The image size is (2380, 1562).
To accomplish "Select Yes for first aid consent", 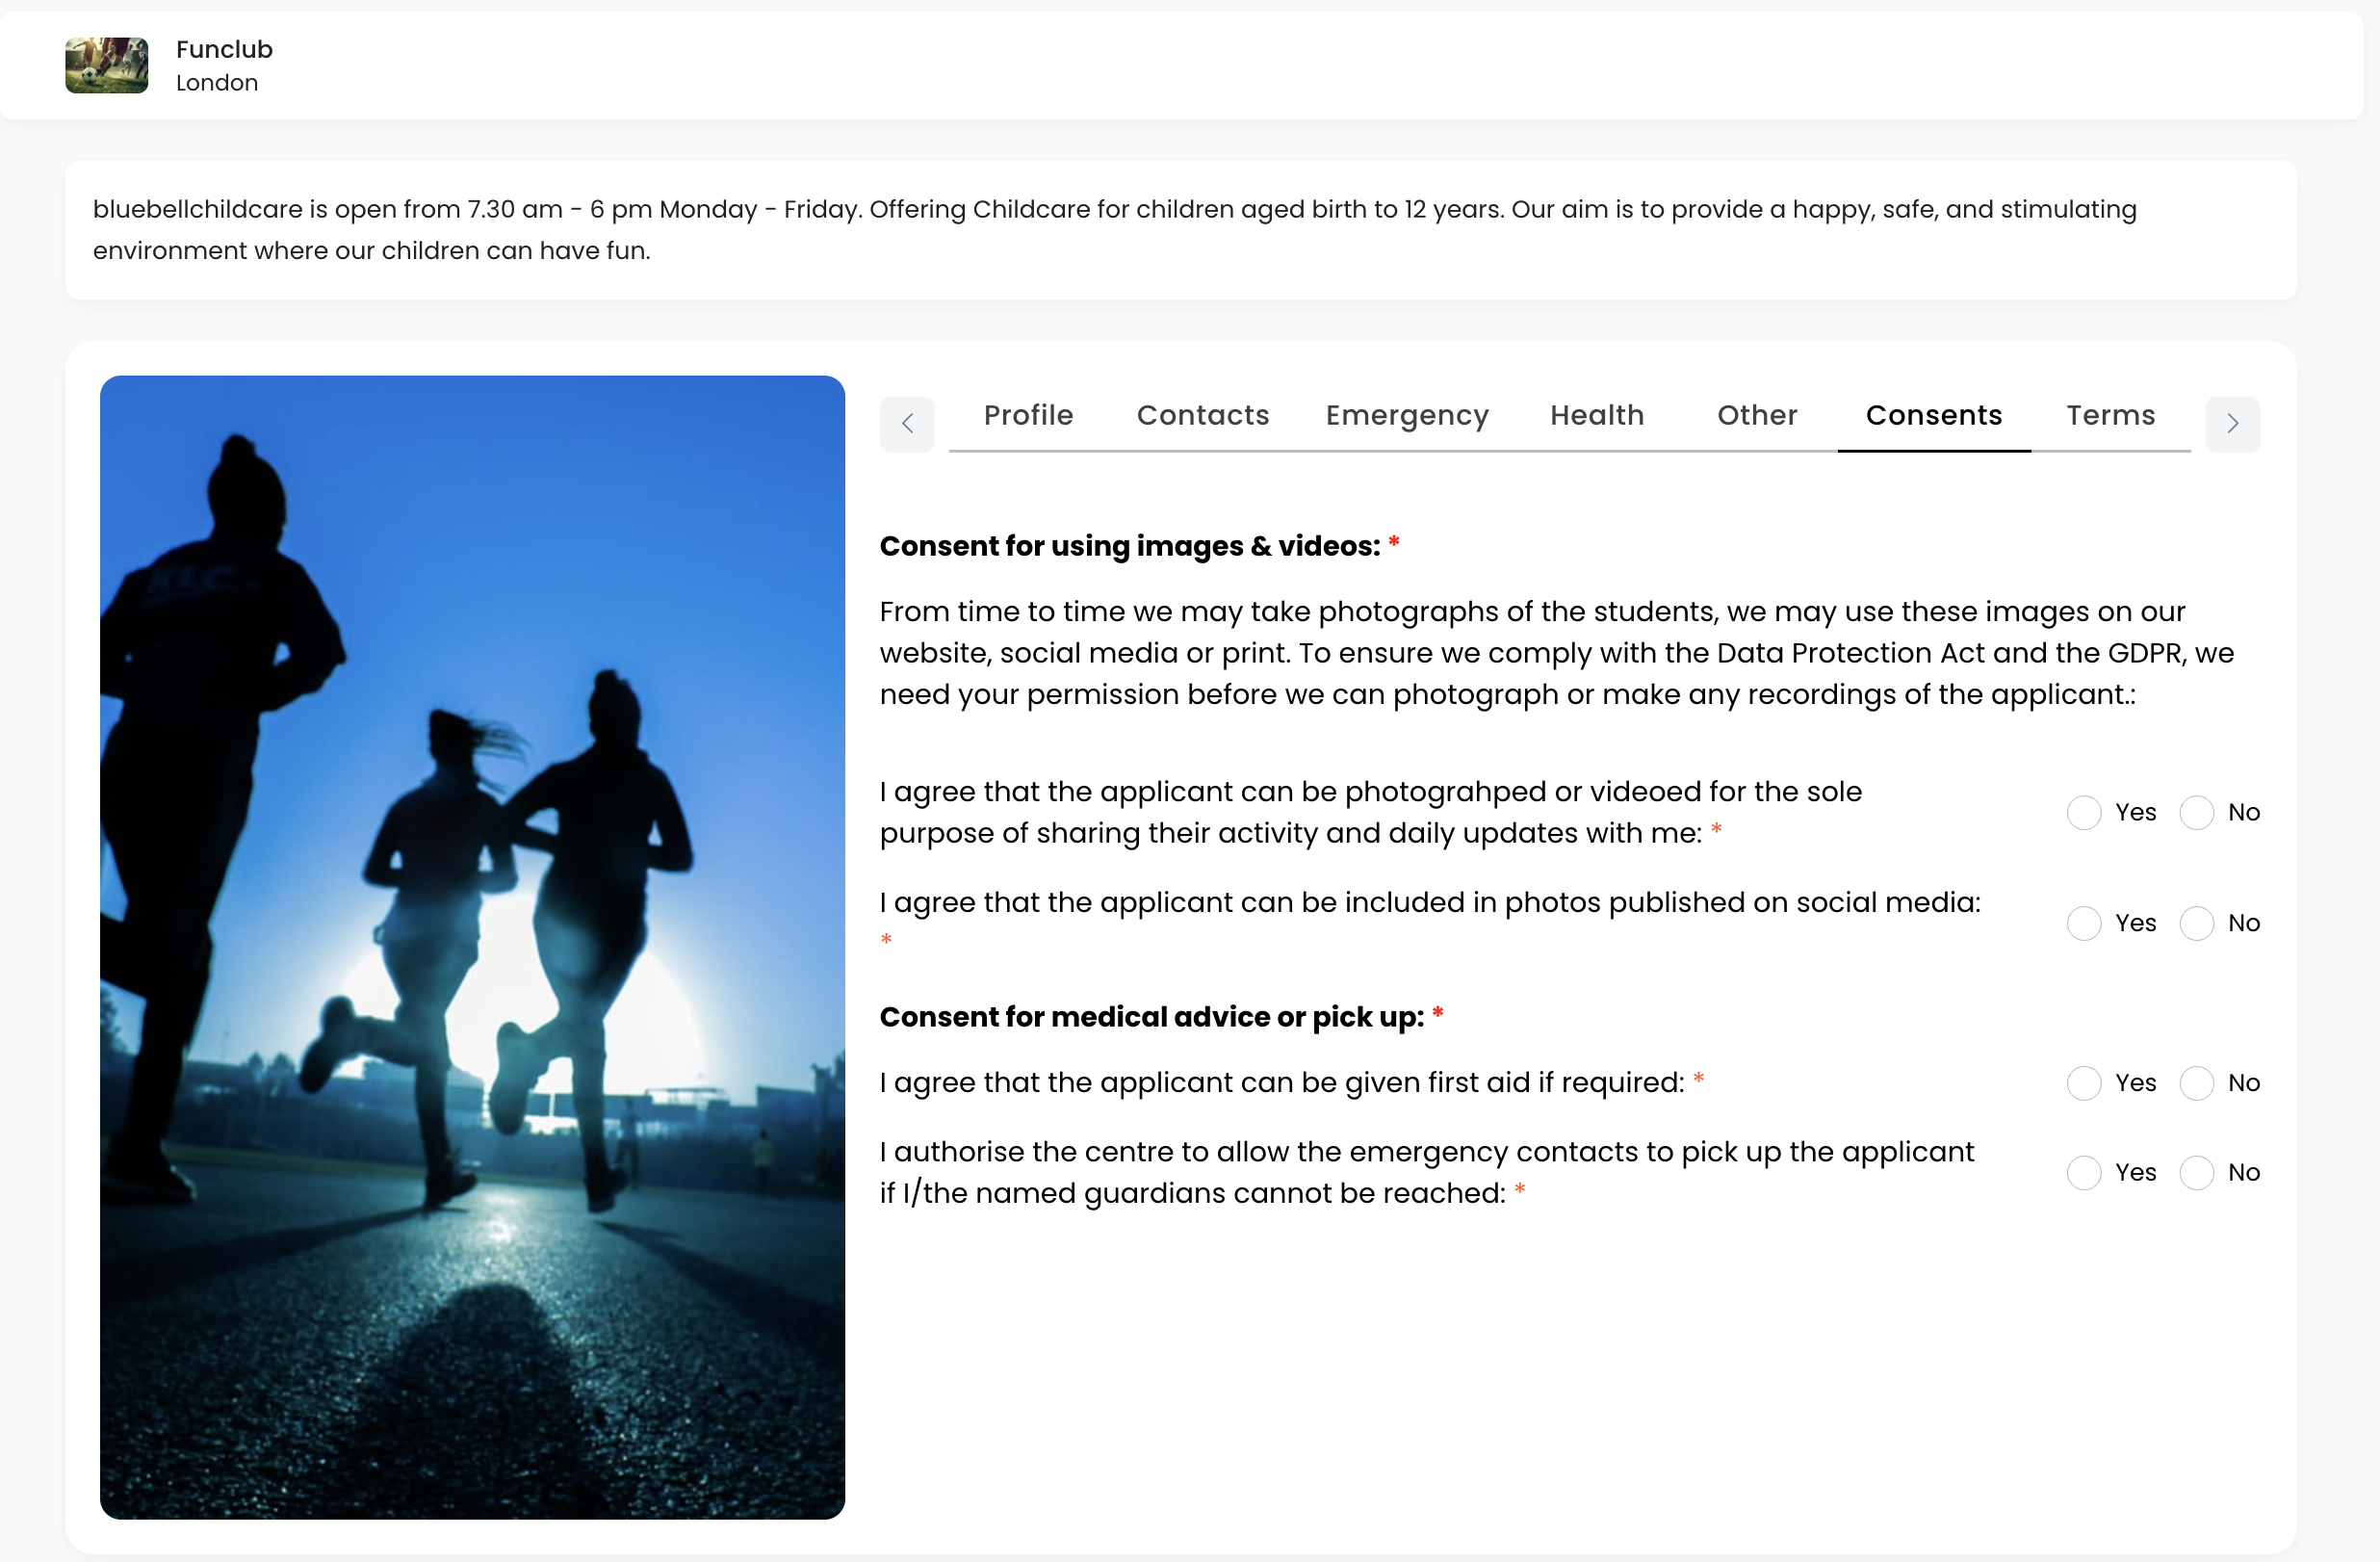I will pyautogui.click(x=2084, y=1083).
